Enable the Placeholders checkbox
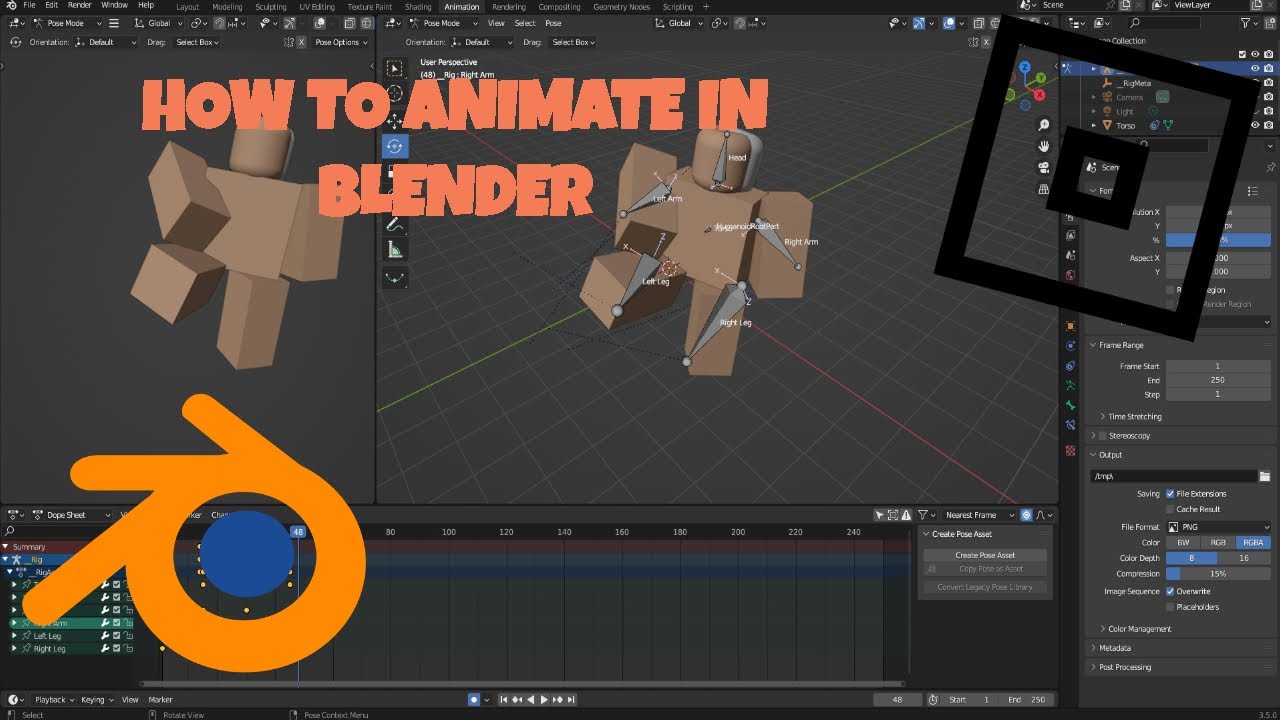 [1170, 607]
